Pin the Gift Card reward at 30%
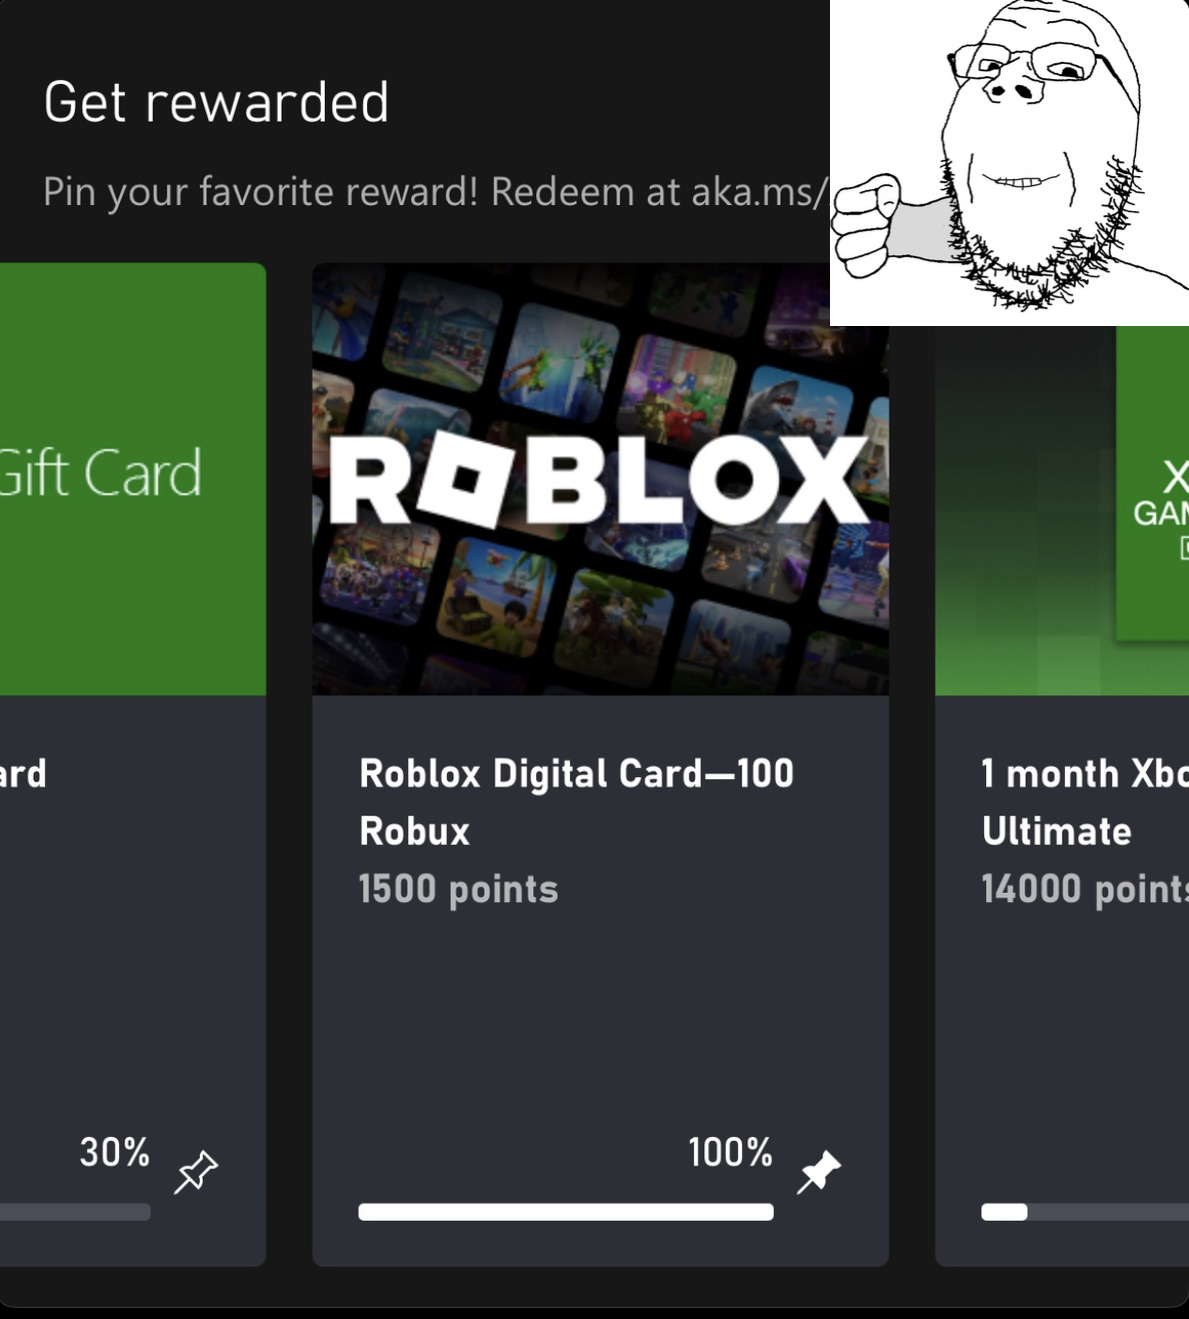 tap(196, 1172)
